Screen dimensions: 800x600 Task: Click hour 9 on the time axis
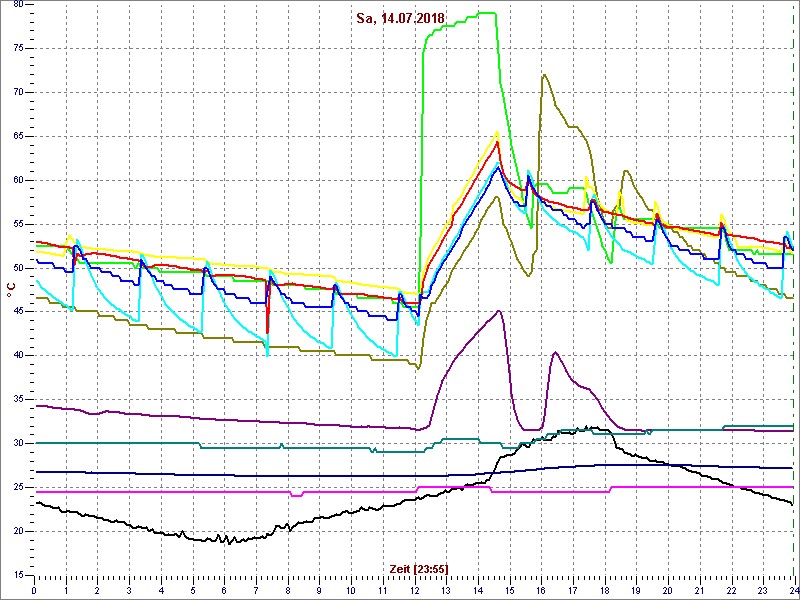click(x=319, y=589)
